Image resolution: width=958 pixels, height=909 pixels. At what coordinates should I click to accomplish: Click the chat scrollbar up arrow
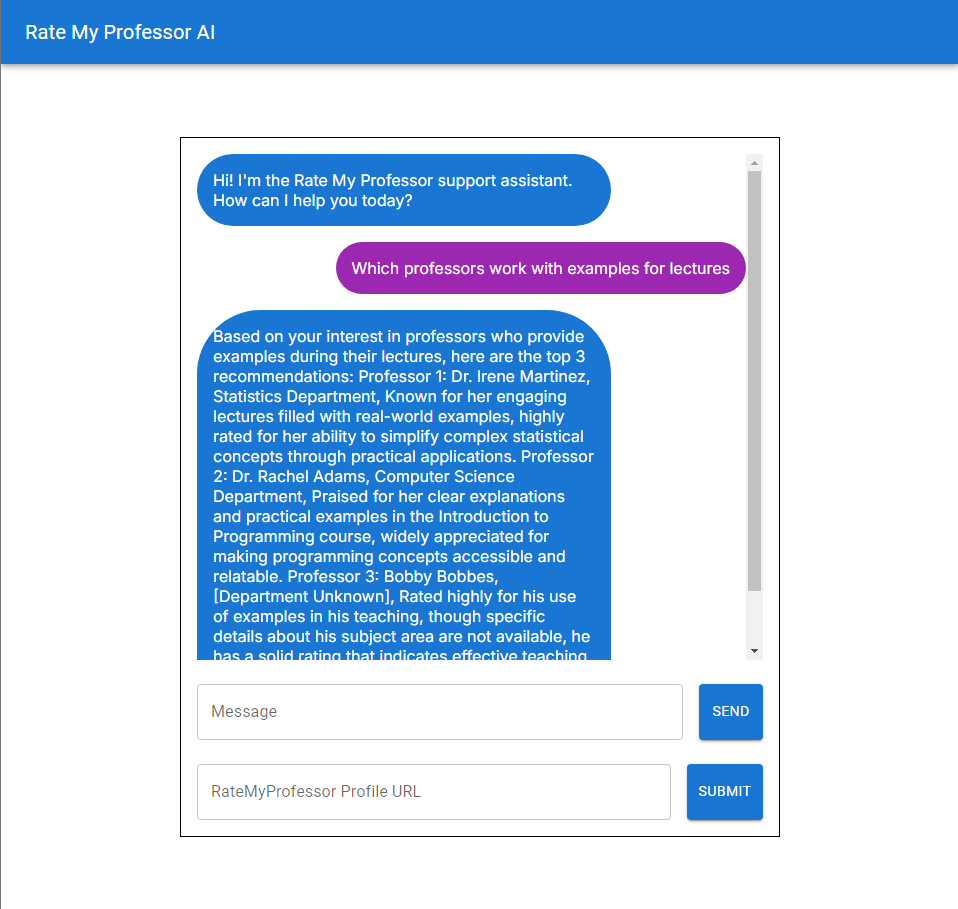click(x=755, y=162)
